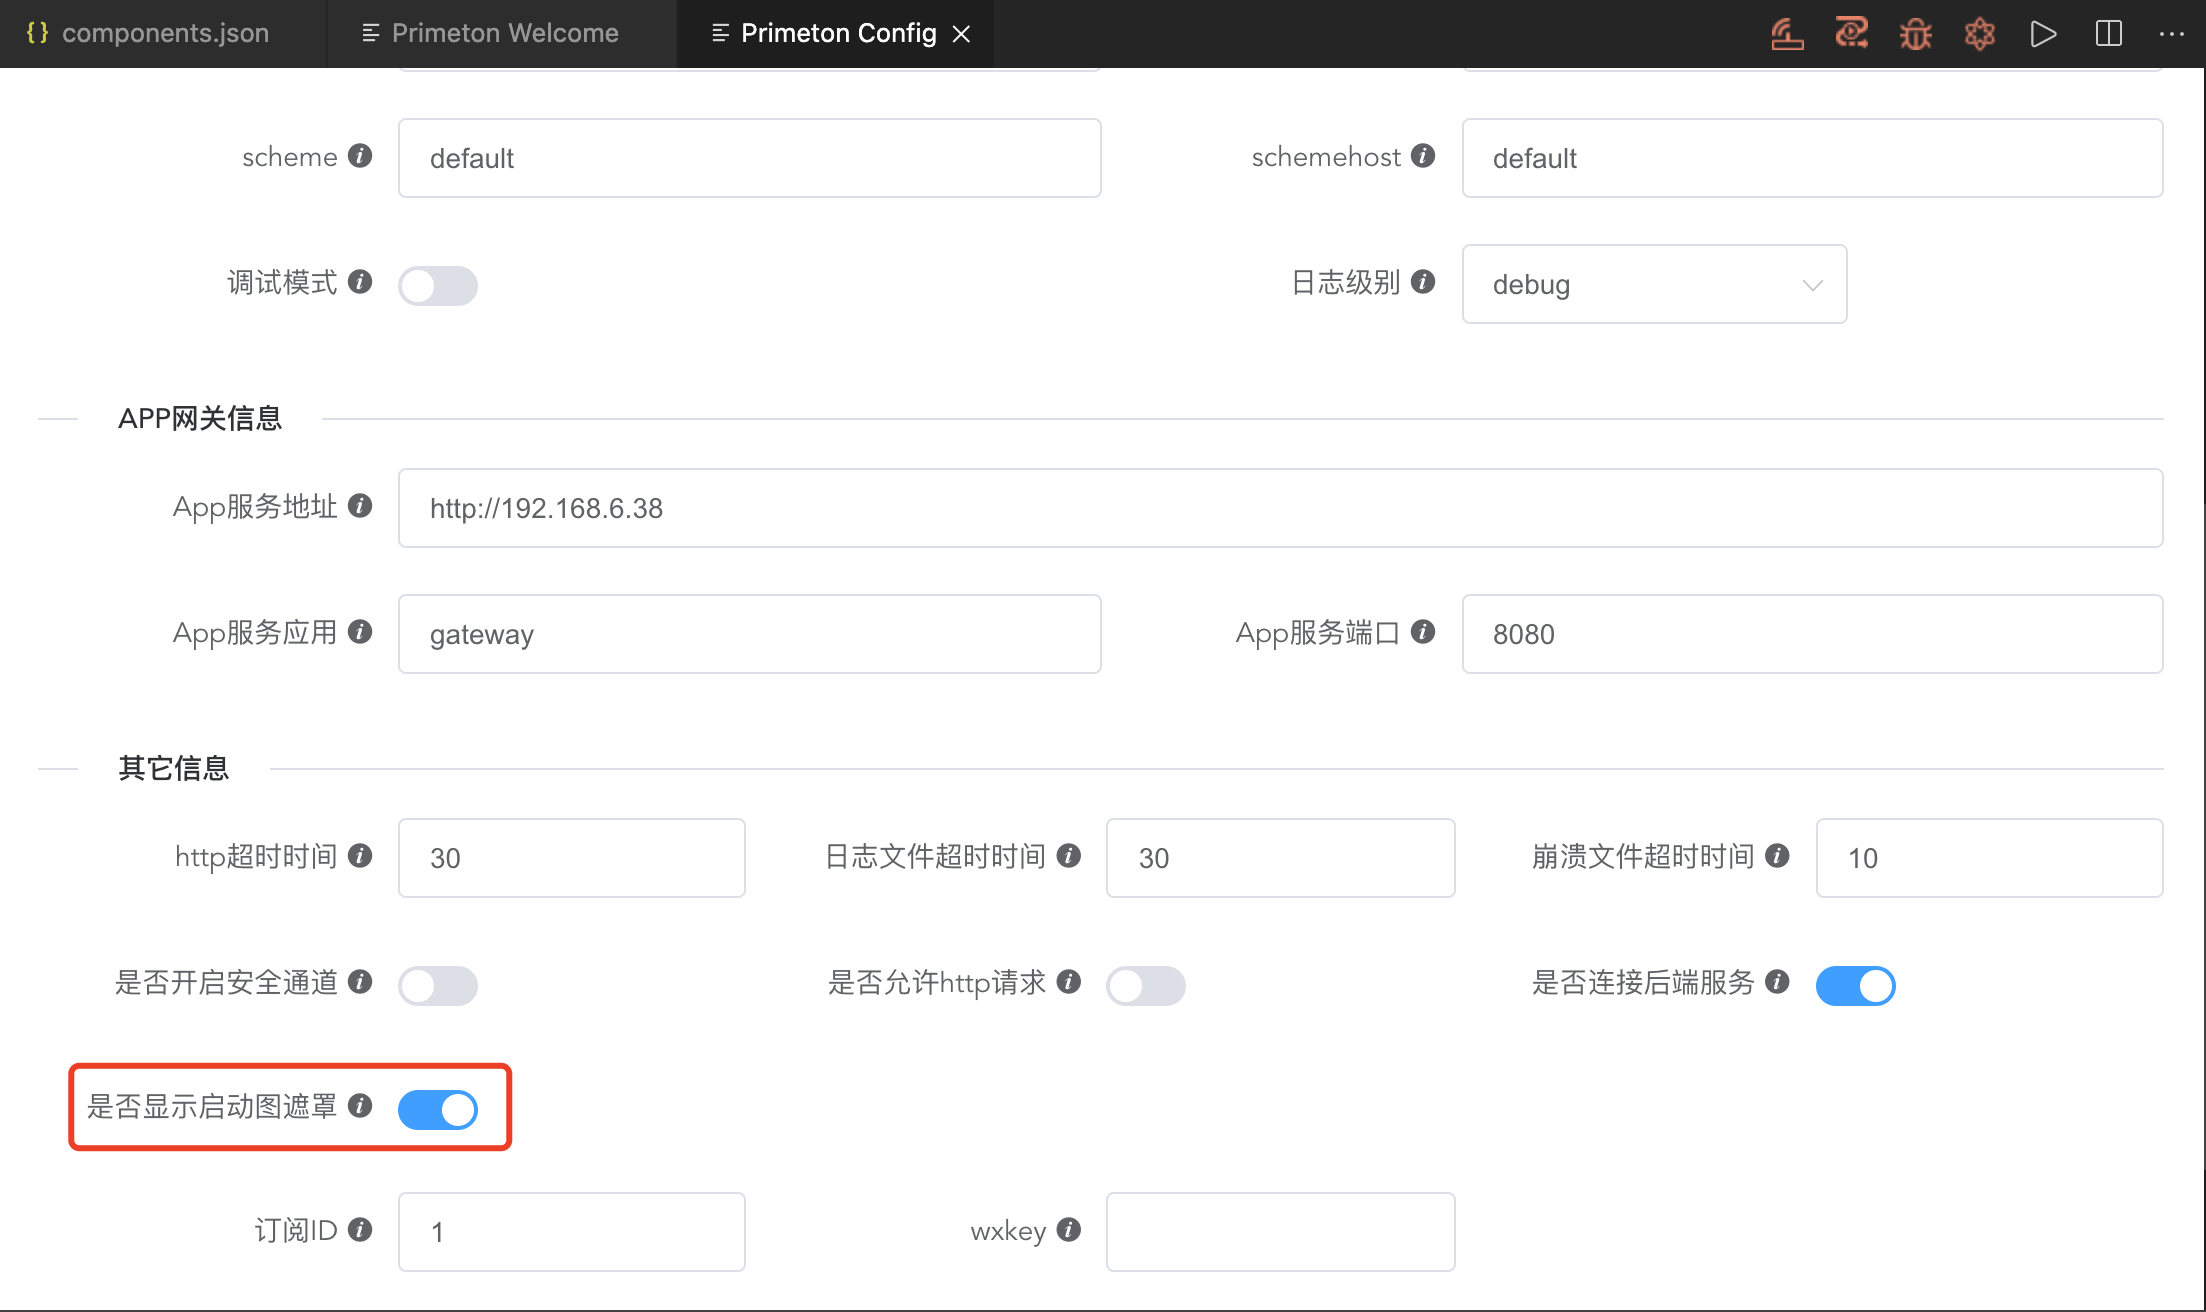The height and width of the screenshot is (1312, 2206).
Task: Click the App服务端口 field showing 8080
Action: [1811, 634]
